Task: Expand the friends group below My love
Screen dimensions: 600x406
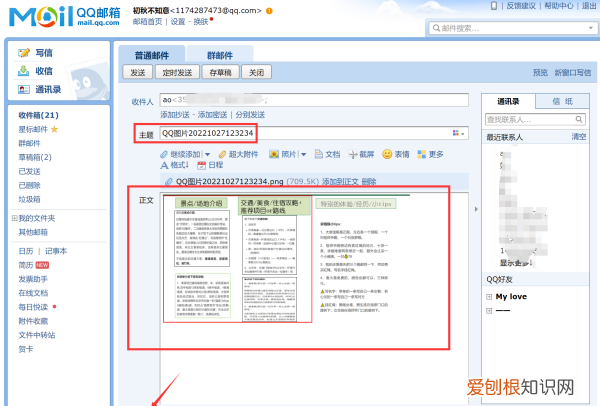Action: 489,311
